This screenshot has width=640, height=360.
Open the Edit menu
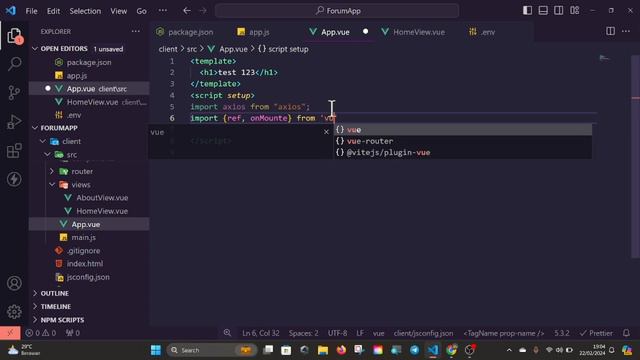53,11
